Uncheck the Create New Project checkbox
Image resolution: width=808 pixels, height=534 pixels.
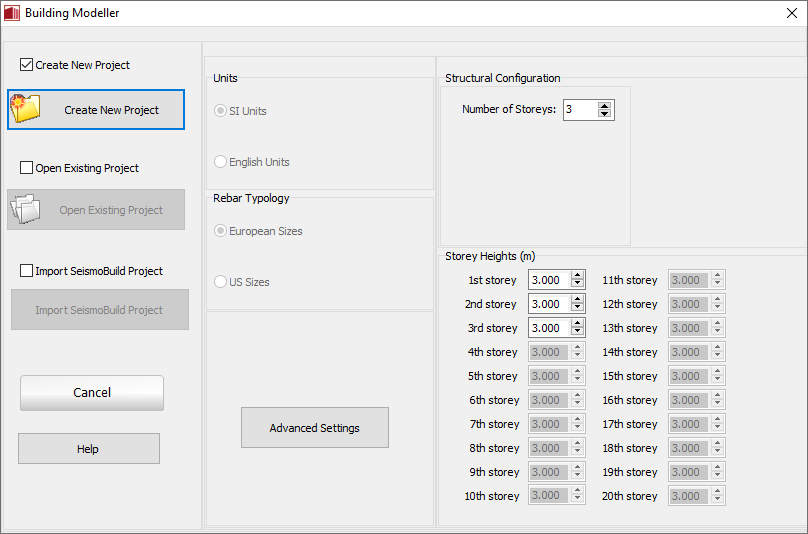pyautogui.click(x=27, y=65)
